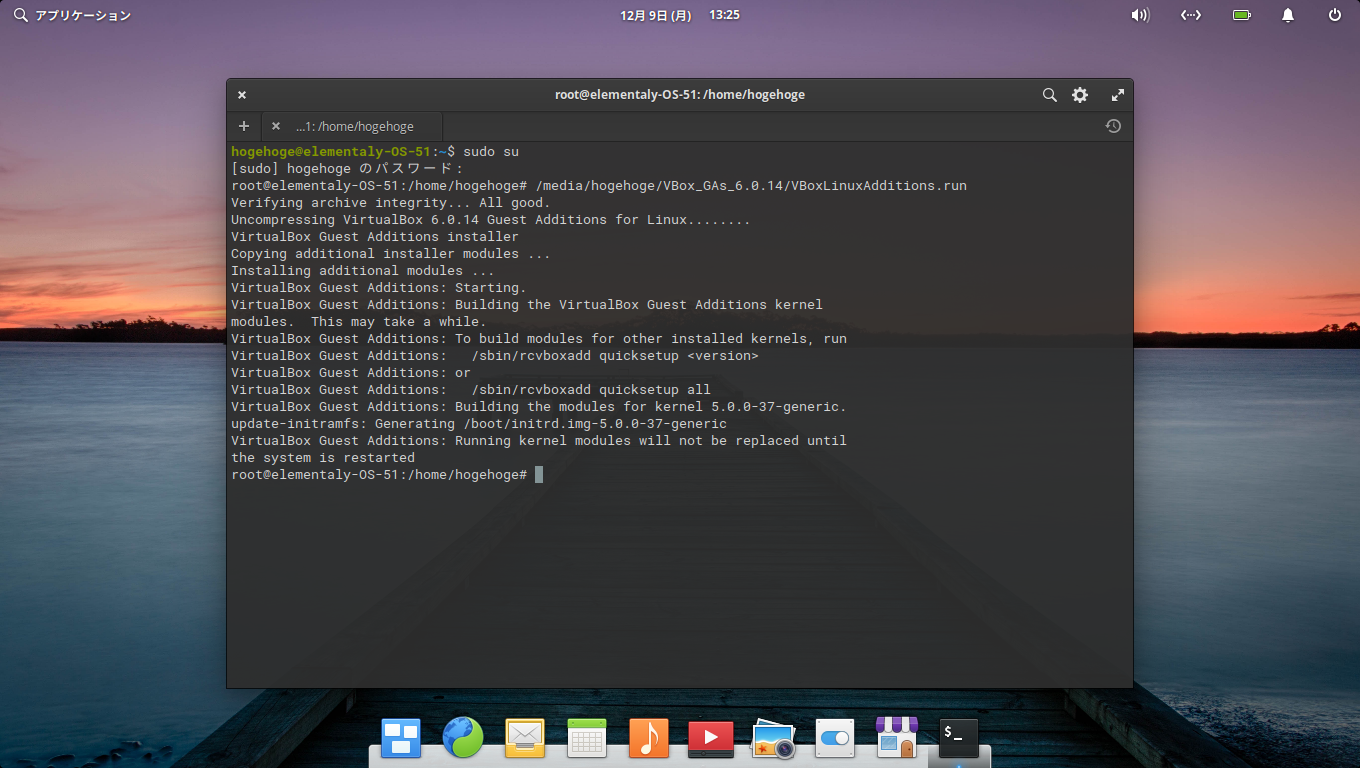
Task: Click the 'the system is restarted' line
Action: pyautogui.click(x=323, y=458)
